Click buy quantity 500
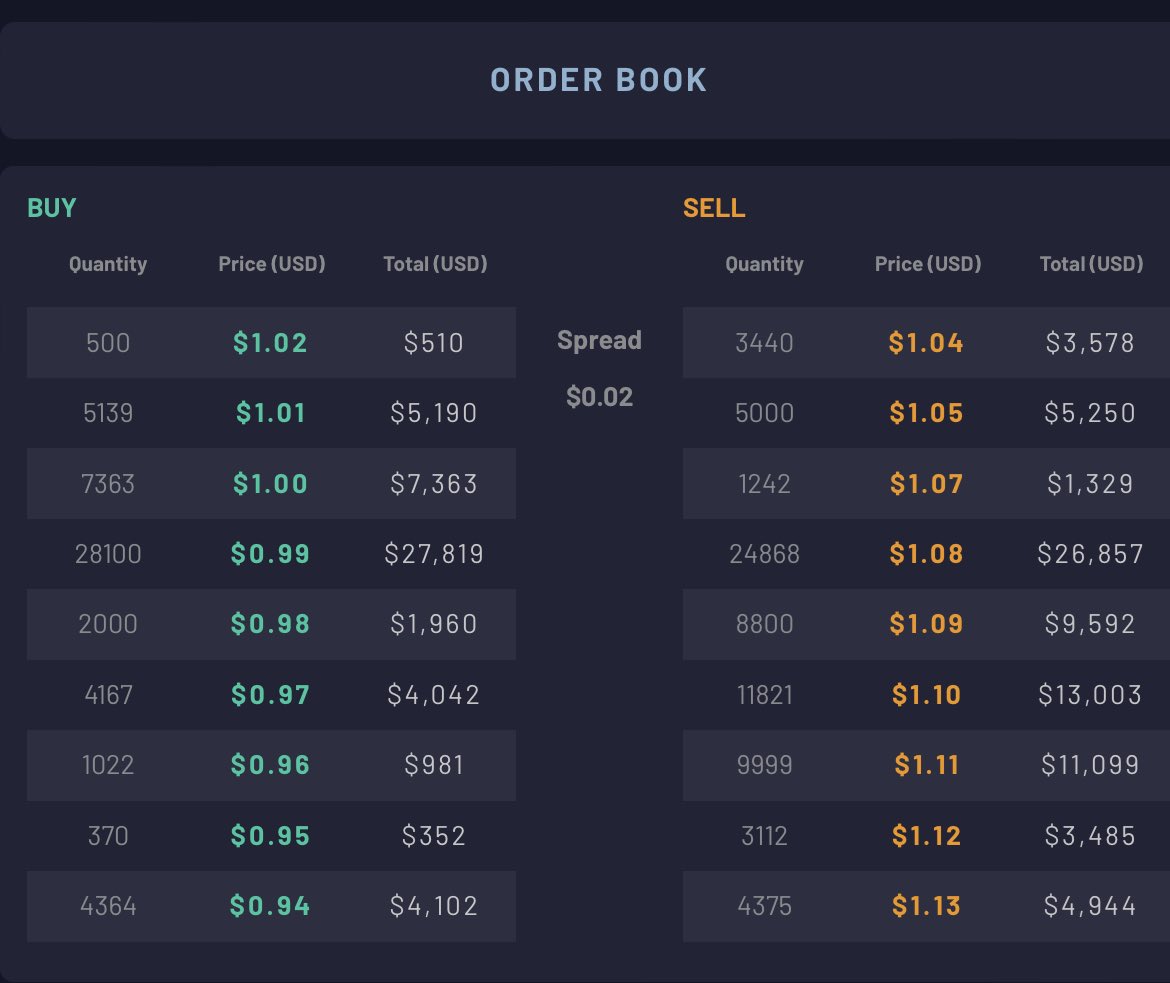This screenshot has width=1170, height=983. 108,343
